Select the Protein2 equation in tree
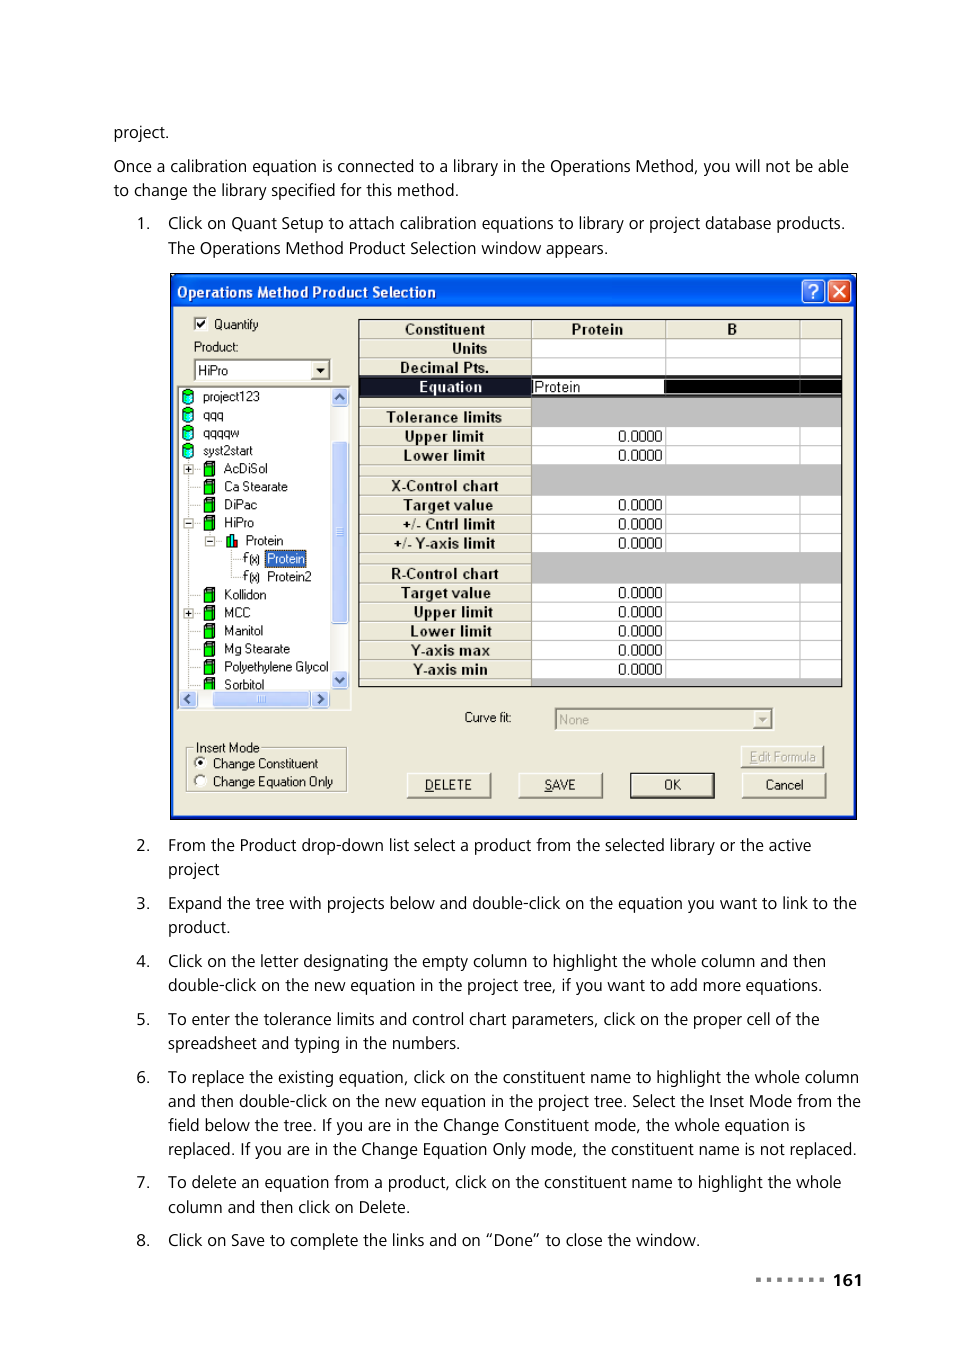This screenshot has width=954, height=1350. [289, 577]
